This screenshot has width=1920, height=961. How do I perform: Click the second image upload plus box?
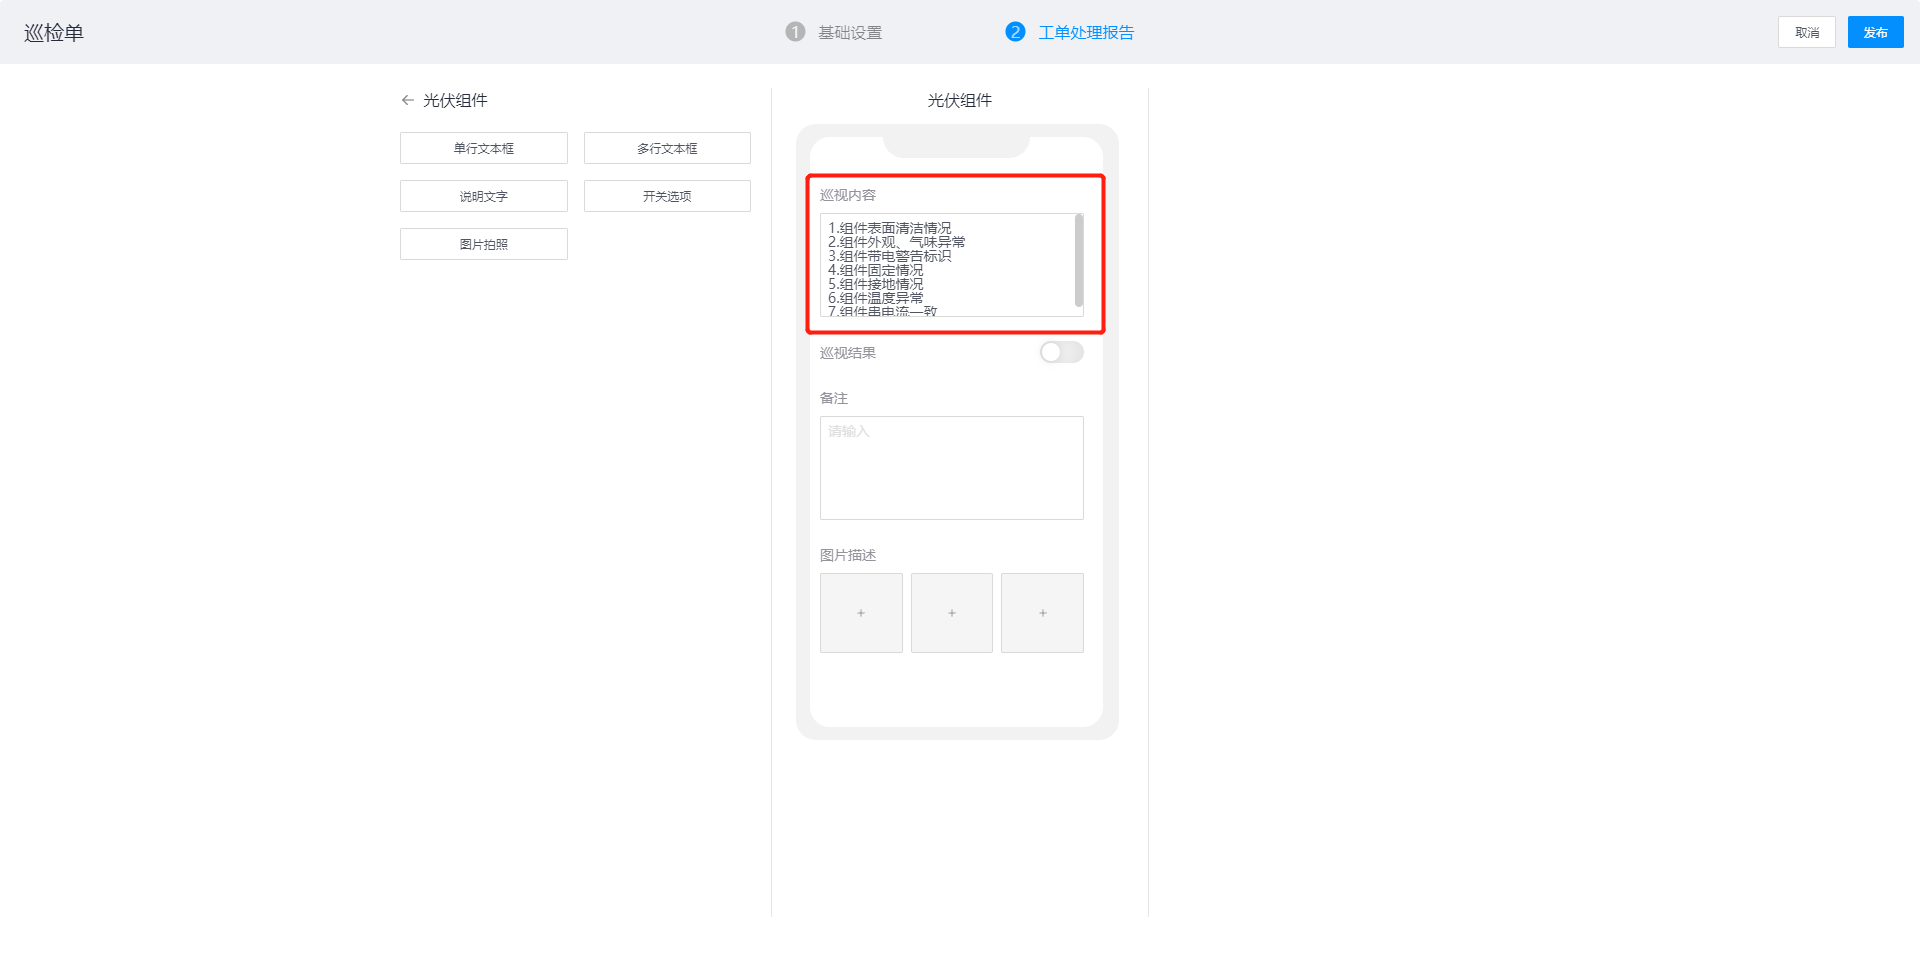952,613
